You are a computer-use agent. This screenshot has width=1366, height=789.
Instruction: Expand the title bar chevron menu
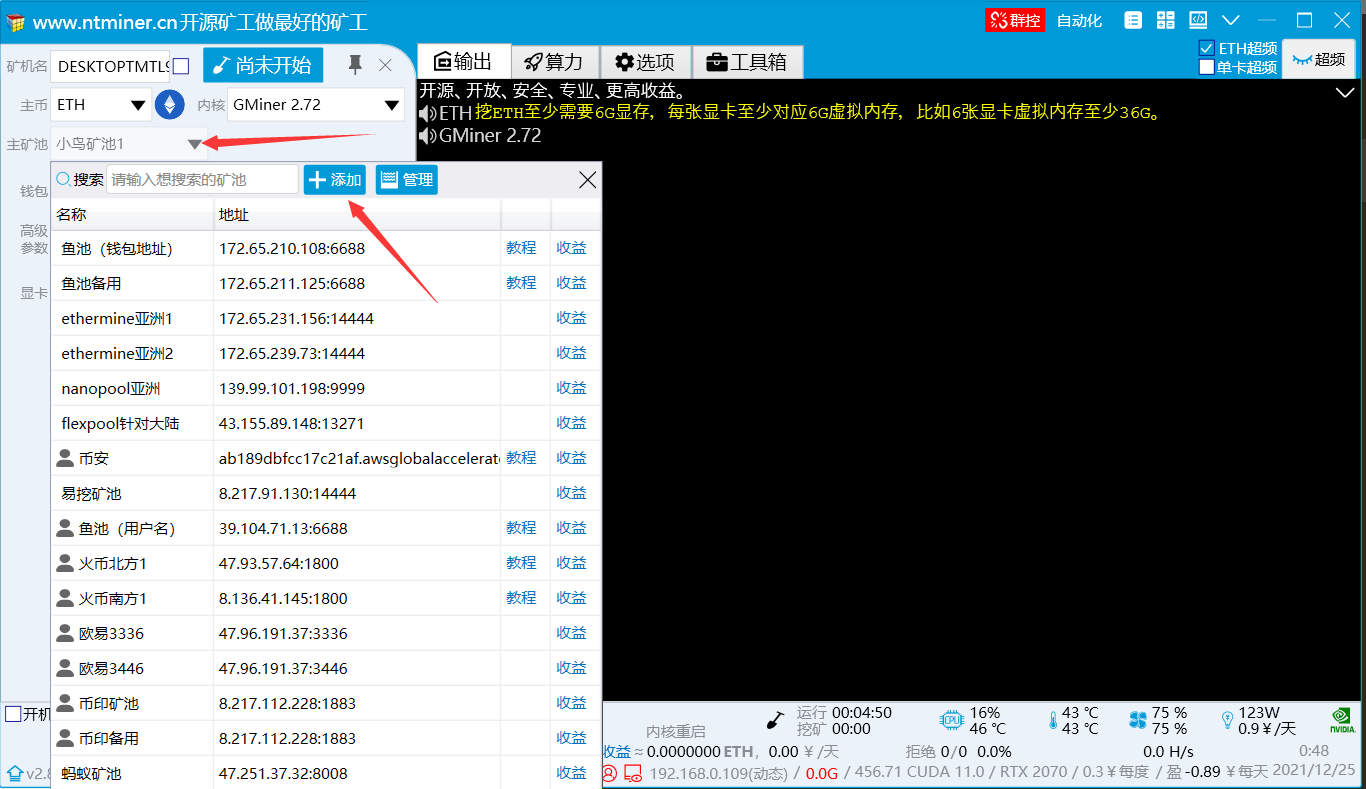click(1231, 20)
